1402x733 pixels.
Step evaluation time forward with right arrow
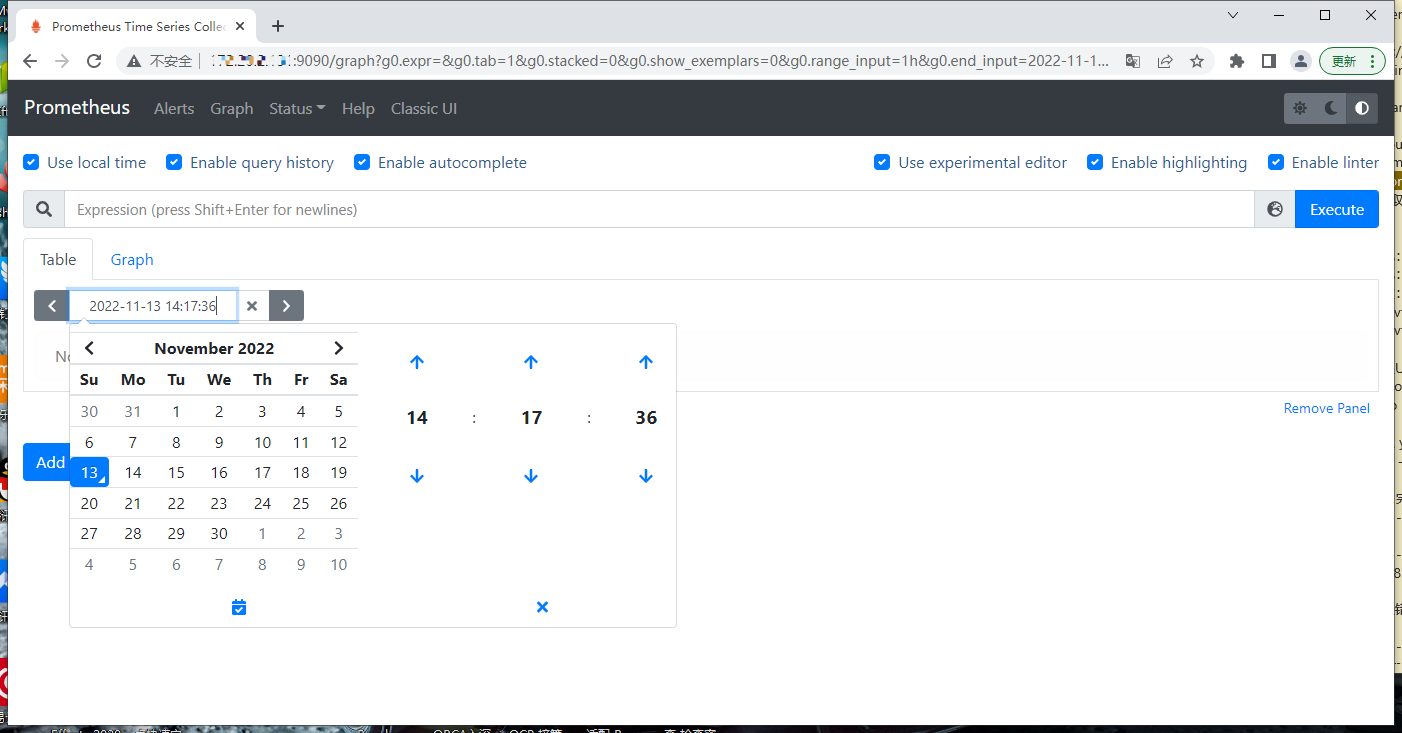point(286,306)
